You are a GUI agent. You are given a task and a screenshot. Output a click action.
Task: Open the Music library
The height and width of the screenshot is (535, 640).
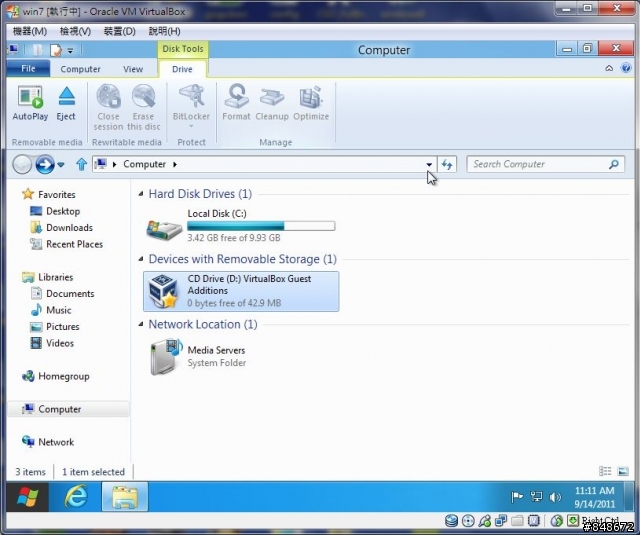click(51, 311)
